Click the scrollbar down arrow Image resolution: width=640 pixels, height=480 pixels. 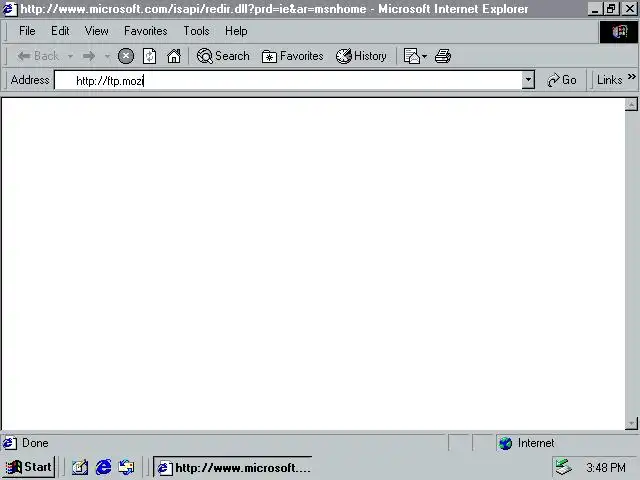631,423
